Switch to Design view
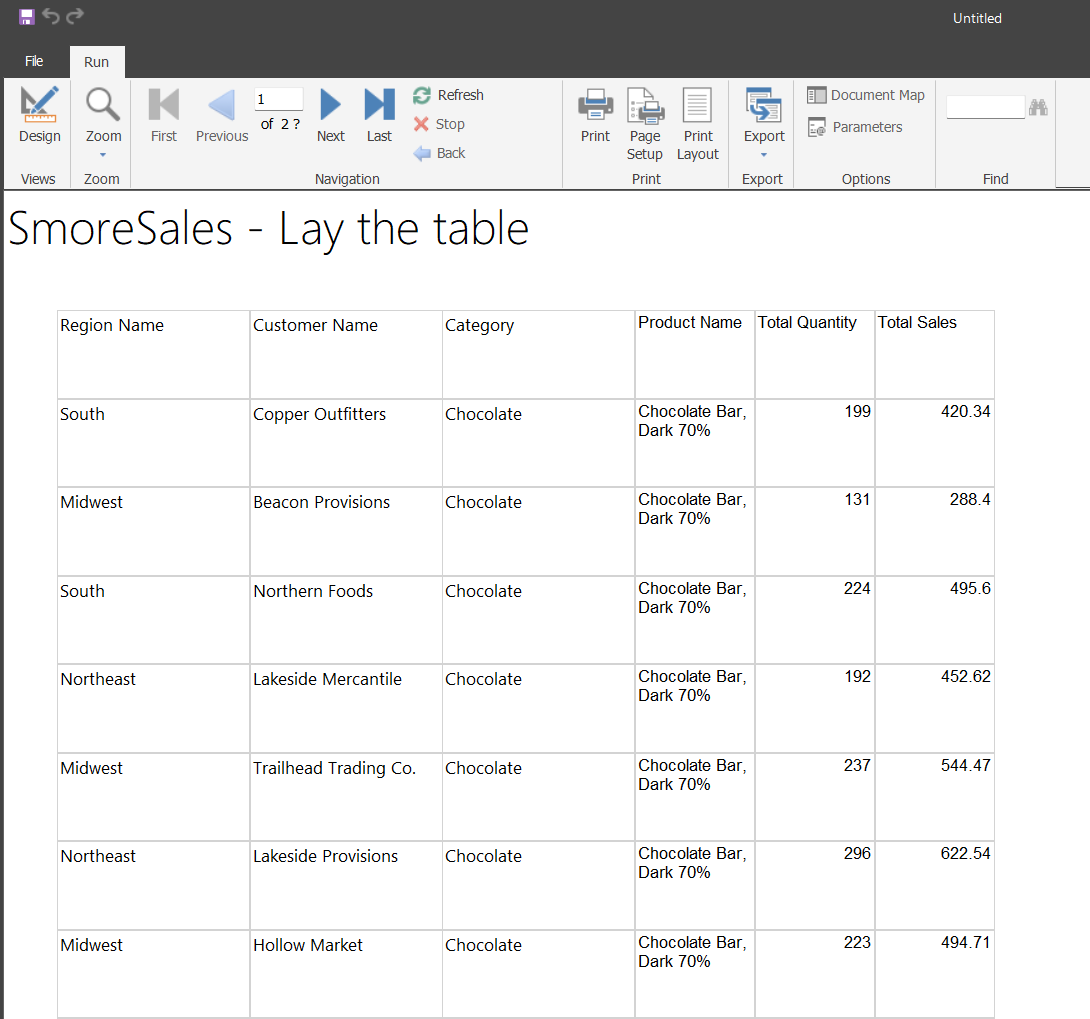Screen dimensions: 1090x1019 point(40,115)
